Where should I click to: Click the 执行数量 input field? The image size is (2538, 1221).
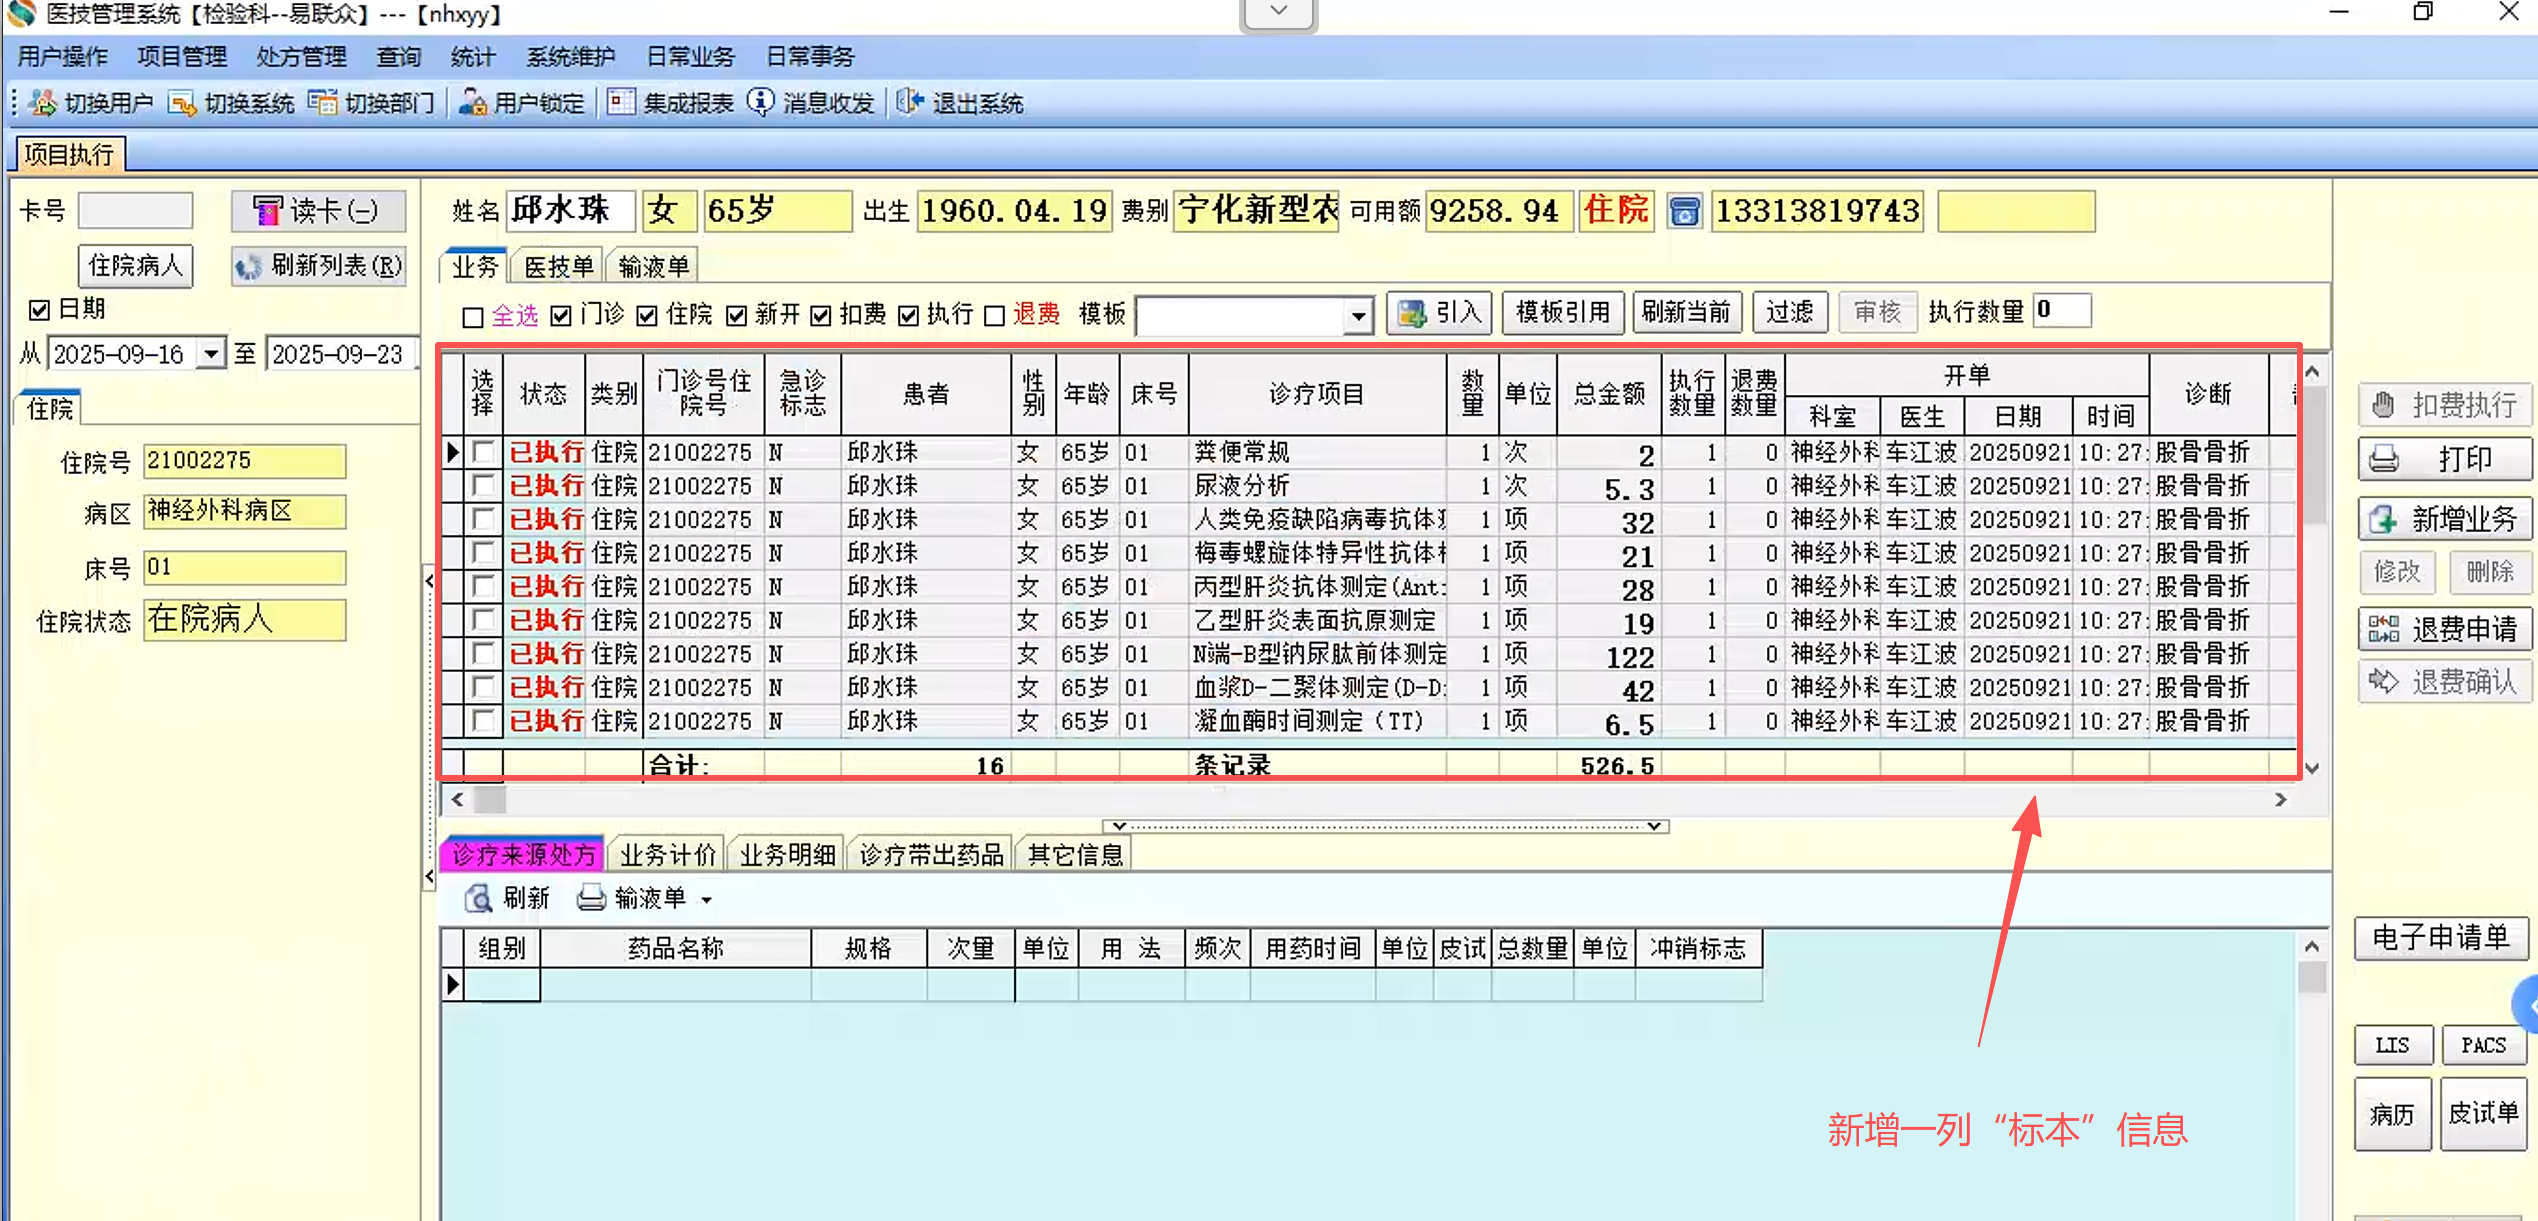[x=2063, y=311]
